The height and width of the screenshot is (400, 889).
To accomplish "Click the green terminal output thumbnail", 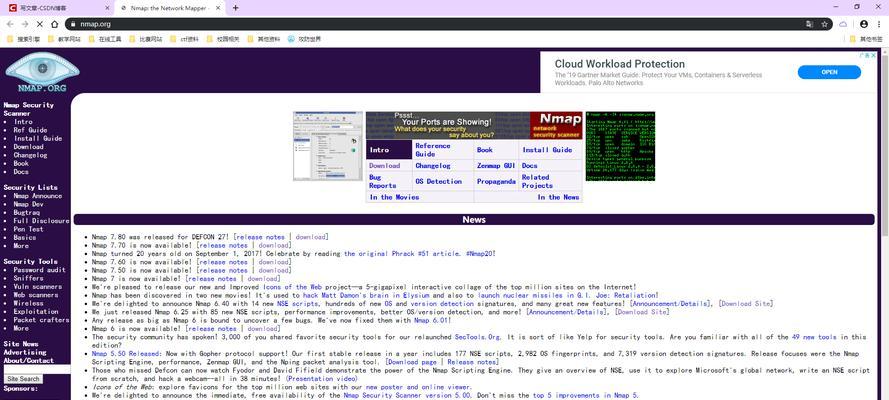I will 620,146.
